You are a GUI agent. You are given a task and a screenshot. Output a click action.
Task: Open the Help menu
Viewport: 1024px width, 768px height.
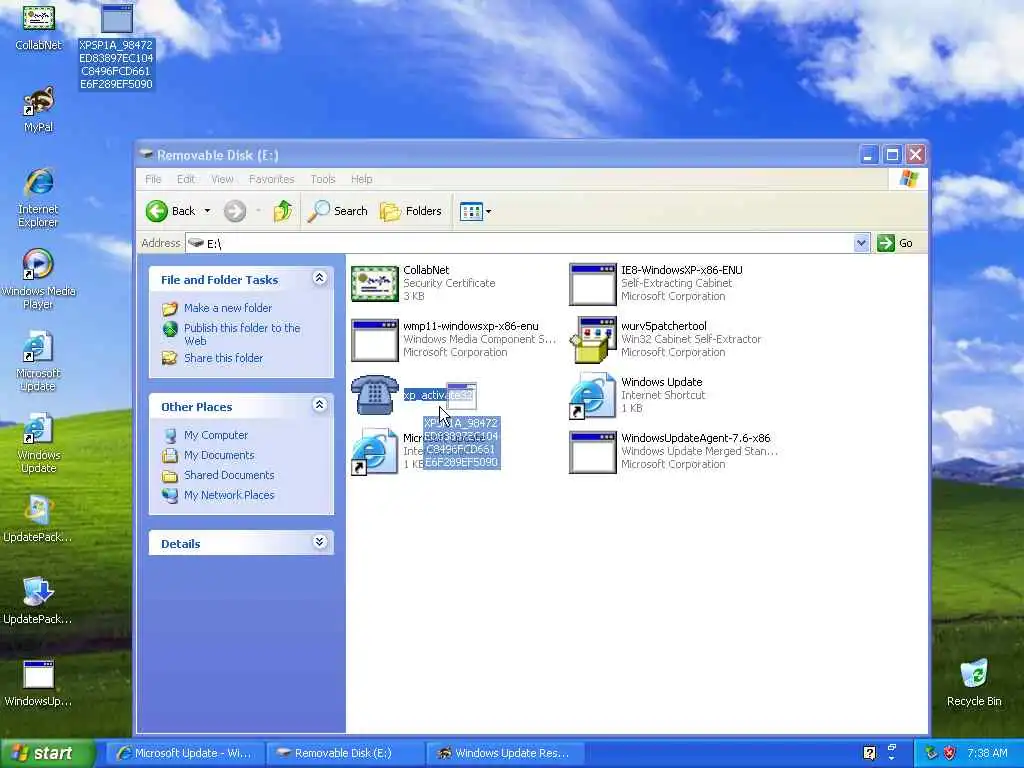(x=361, y=179)
